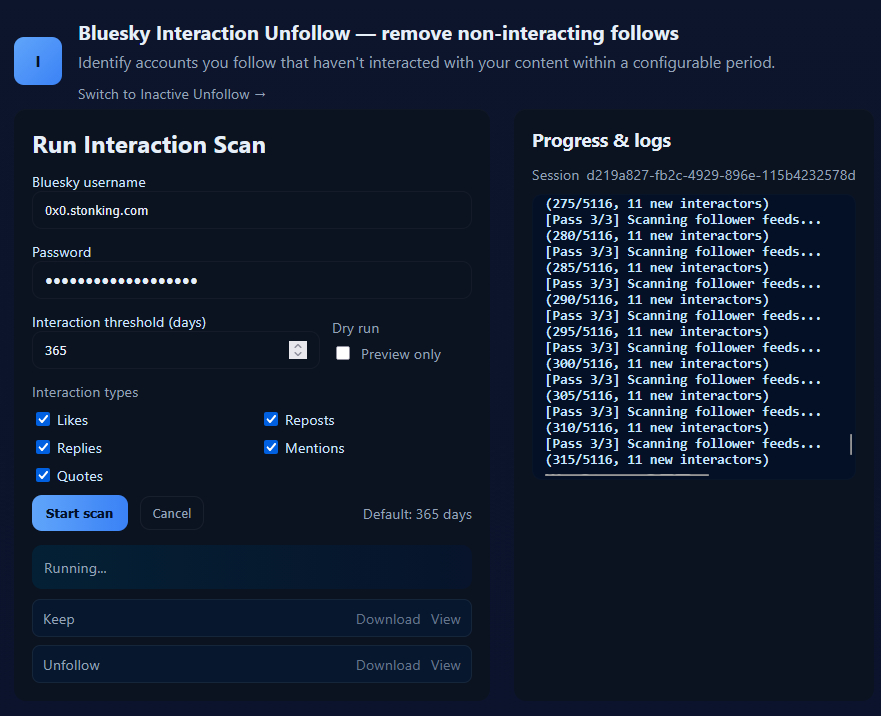881x716 pixels.
Task: Click the Interaction threshold days field
Action: click(x=160, y=351)
